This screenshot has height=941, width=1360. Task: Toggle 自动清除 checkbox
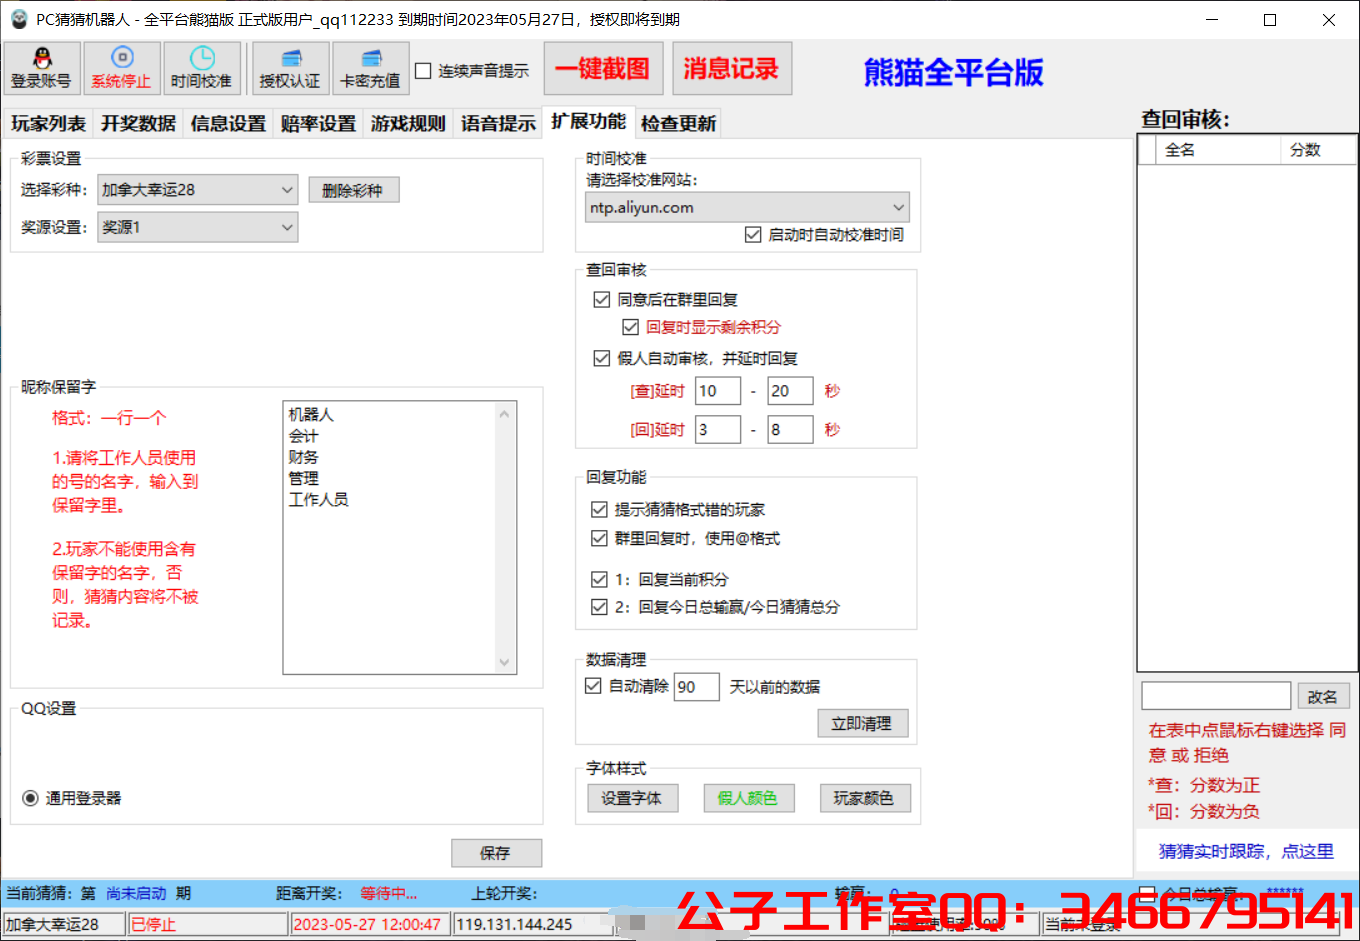593,686
